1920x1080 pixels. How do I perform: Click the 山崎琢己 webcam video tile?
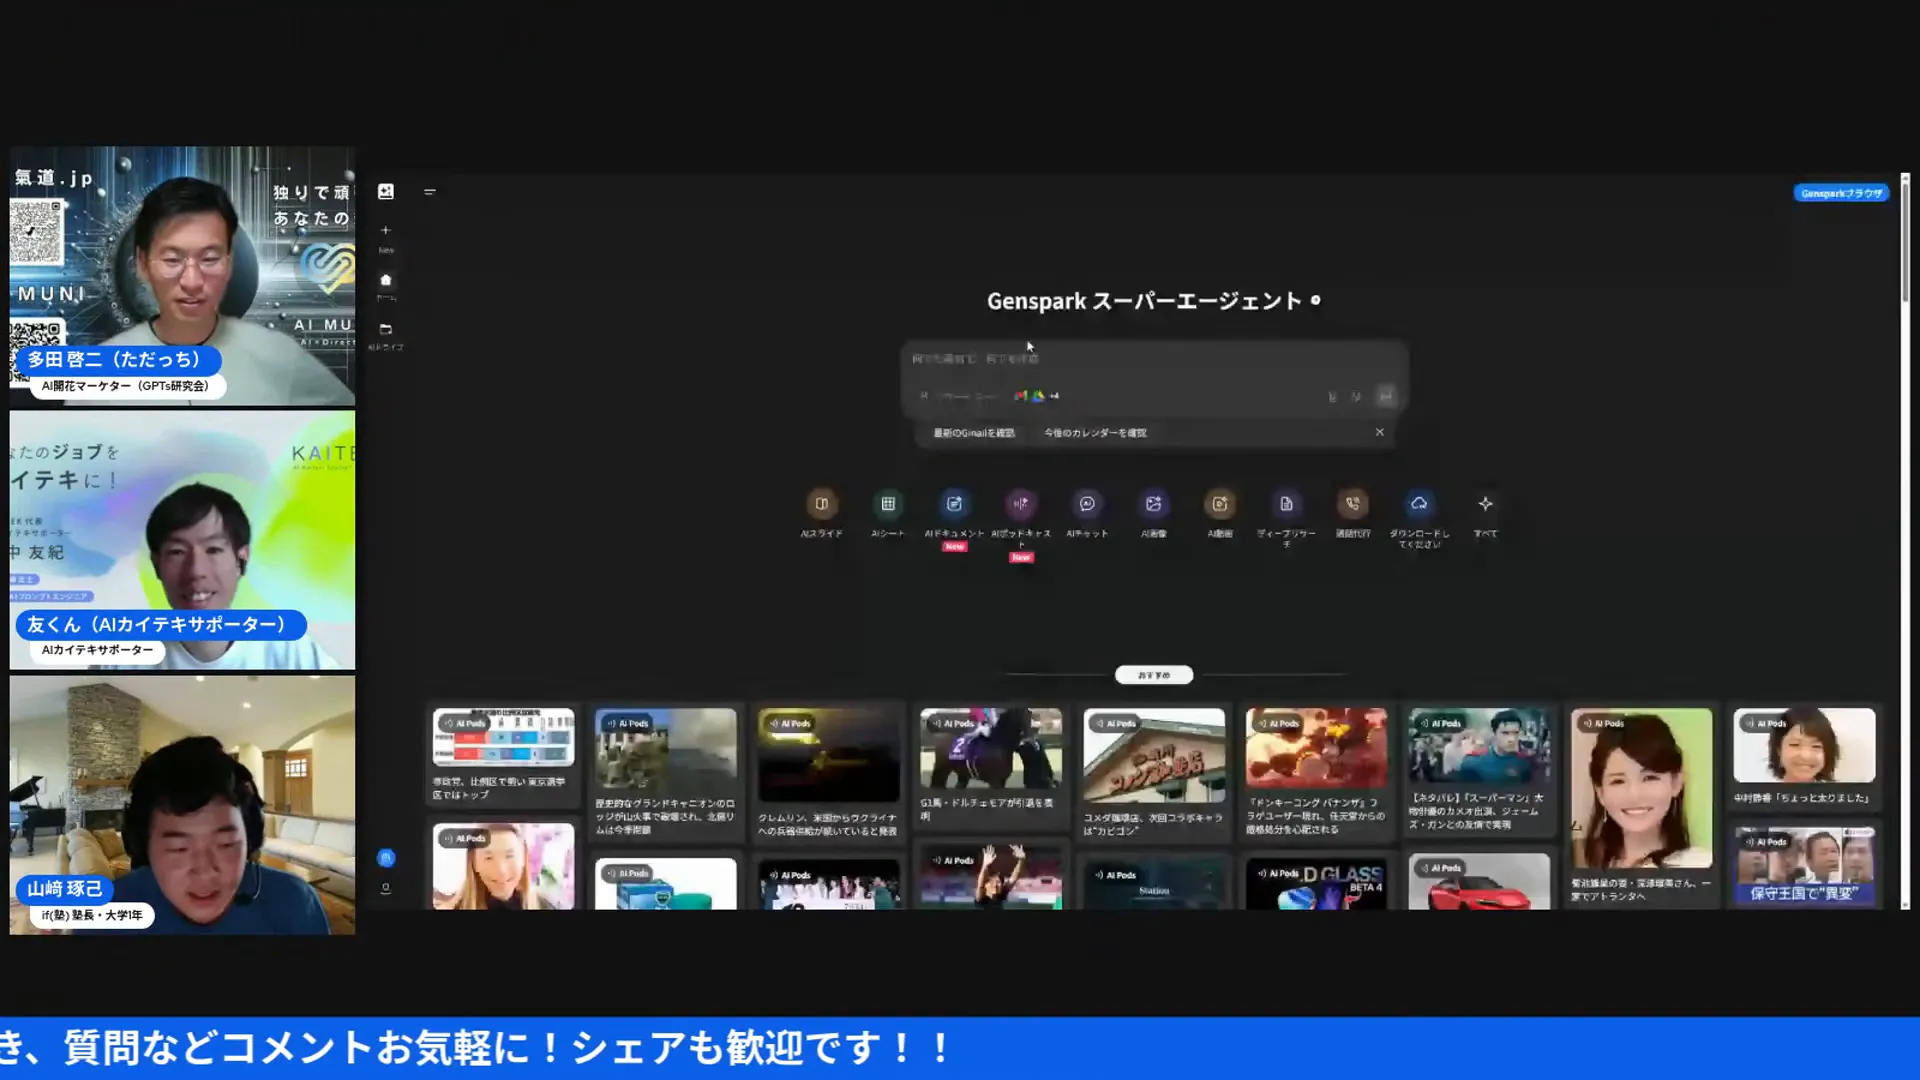click(x=182, y=805)
